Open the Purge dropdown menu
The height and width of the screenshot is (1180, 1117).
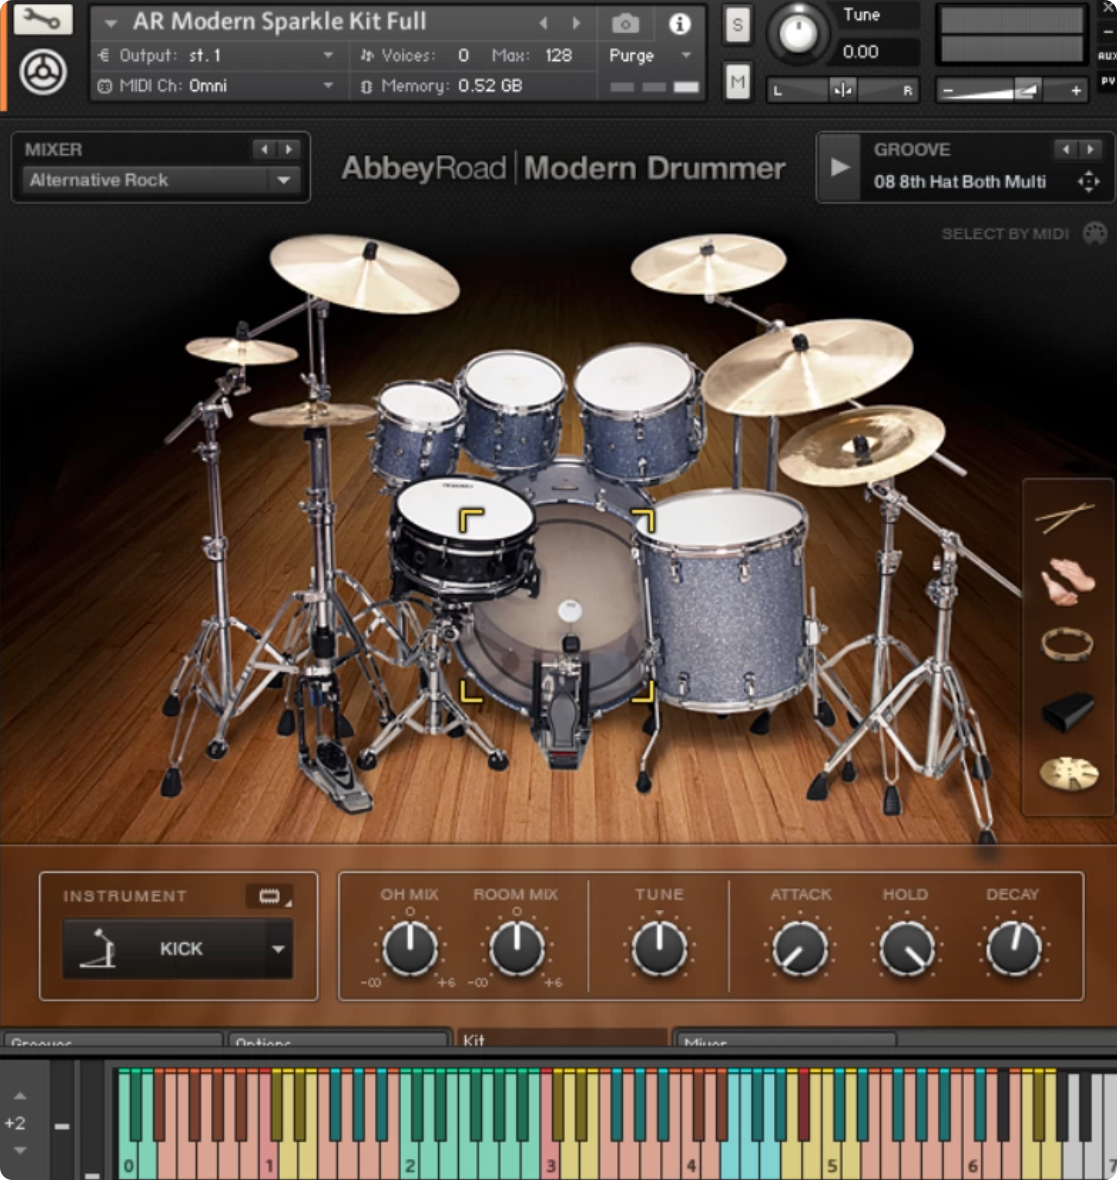pos(650,56)
